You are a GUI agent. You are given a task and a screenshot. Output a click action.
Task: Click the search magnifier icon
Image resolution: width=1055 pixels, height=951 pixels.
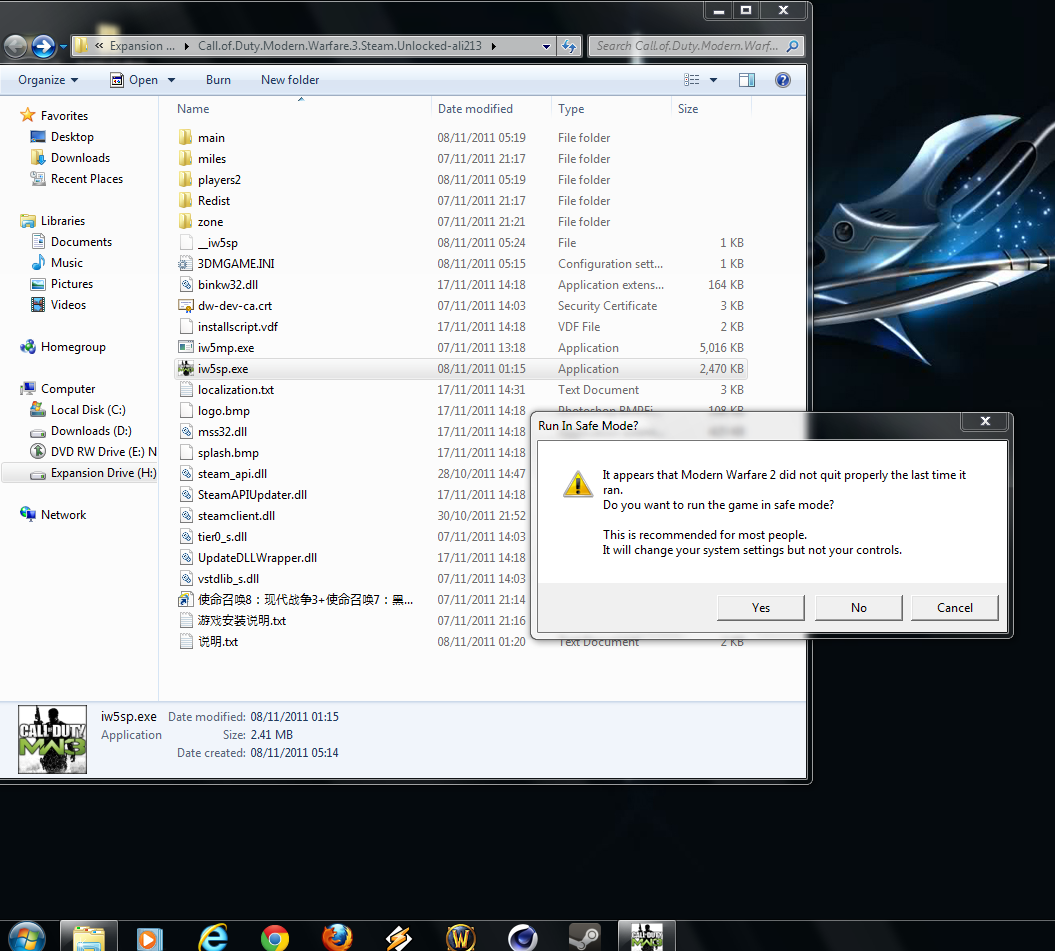[x=793, y=46]
